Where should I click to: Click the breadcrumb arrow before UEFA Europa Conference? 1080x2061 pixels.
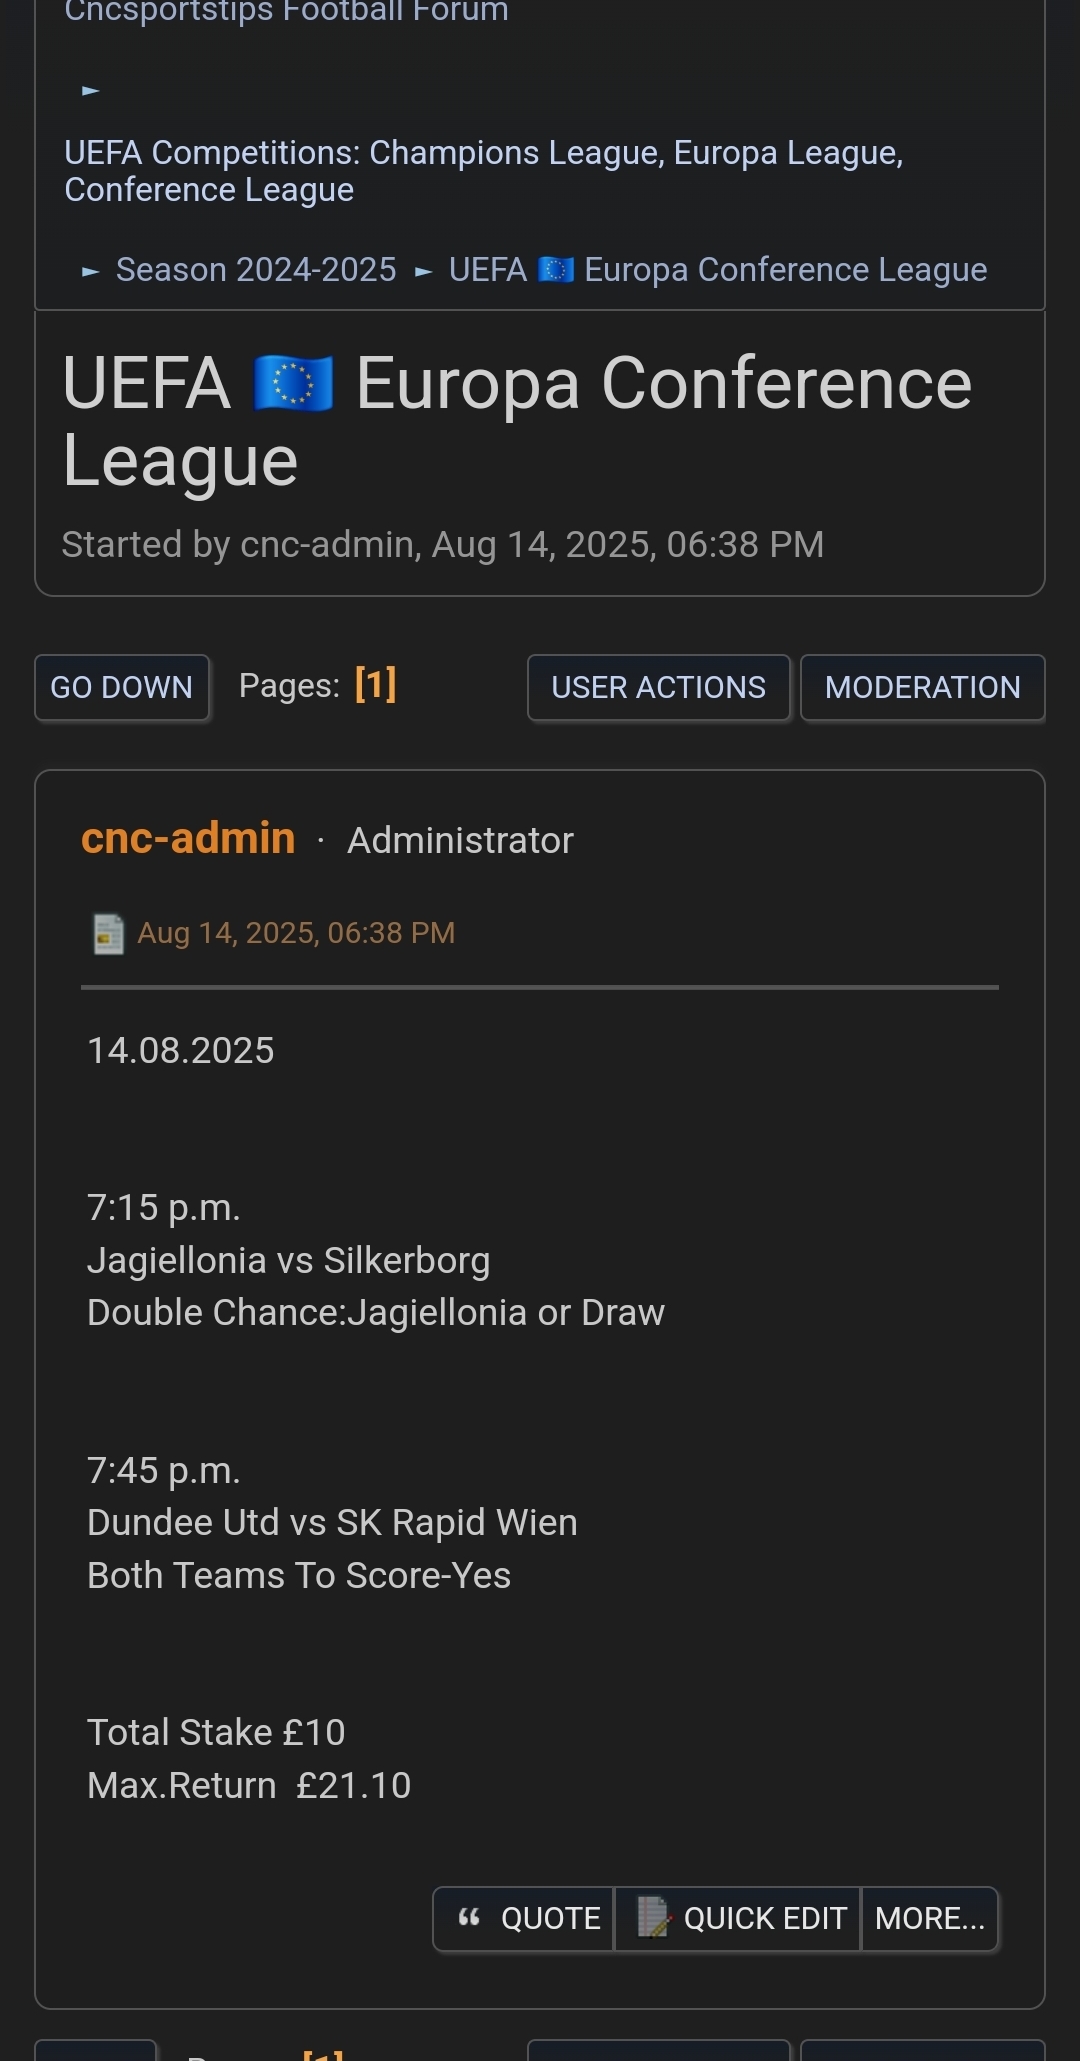pos(423,271)
